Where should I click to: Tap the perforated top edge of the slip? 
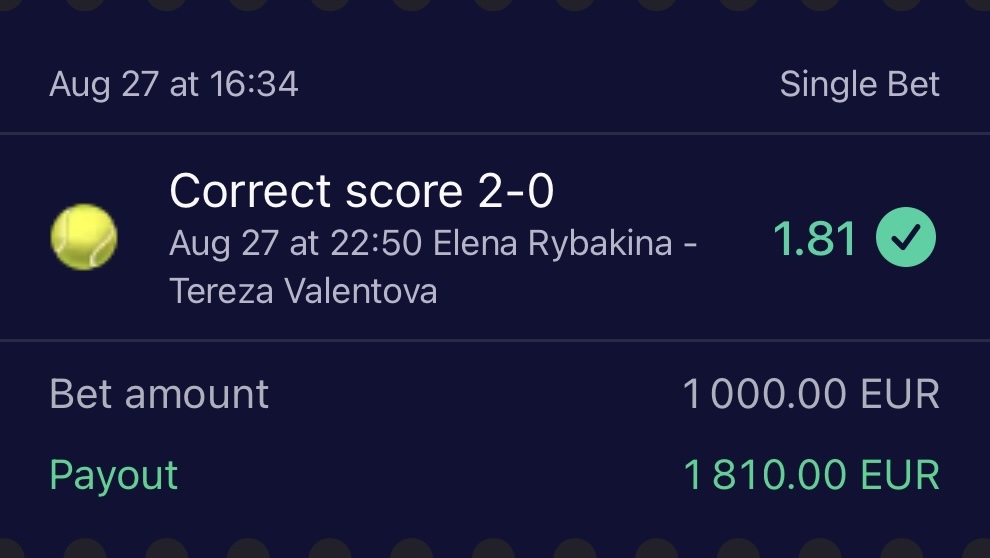pyautogui.click(x=495, y=5)
